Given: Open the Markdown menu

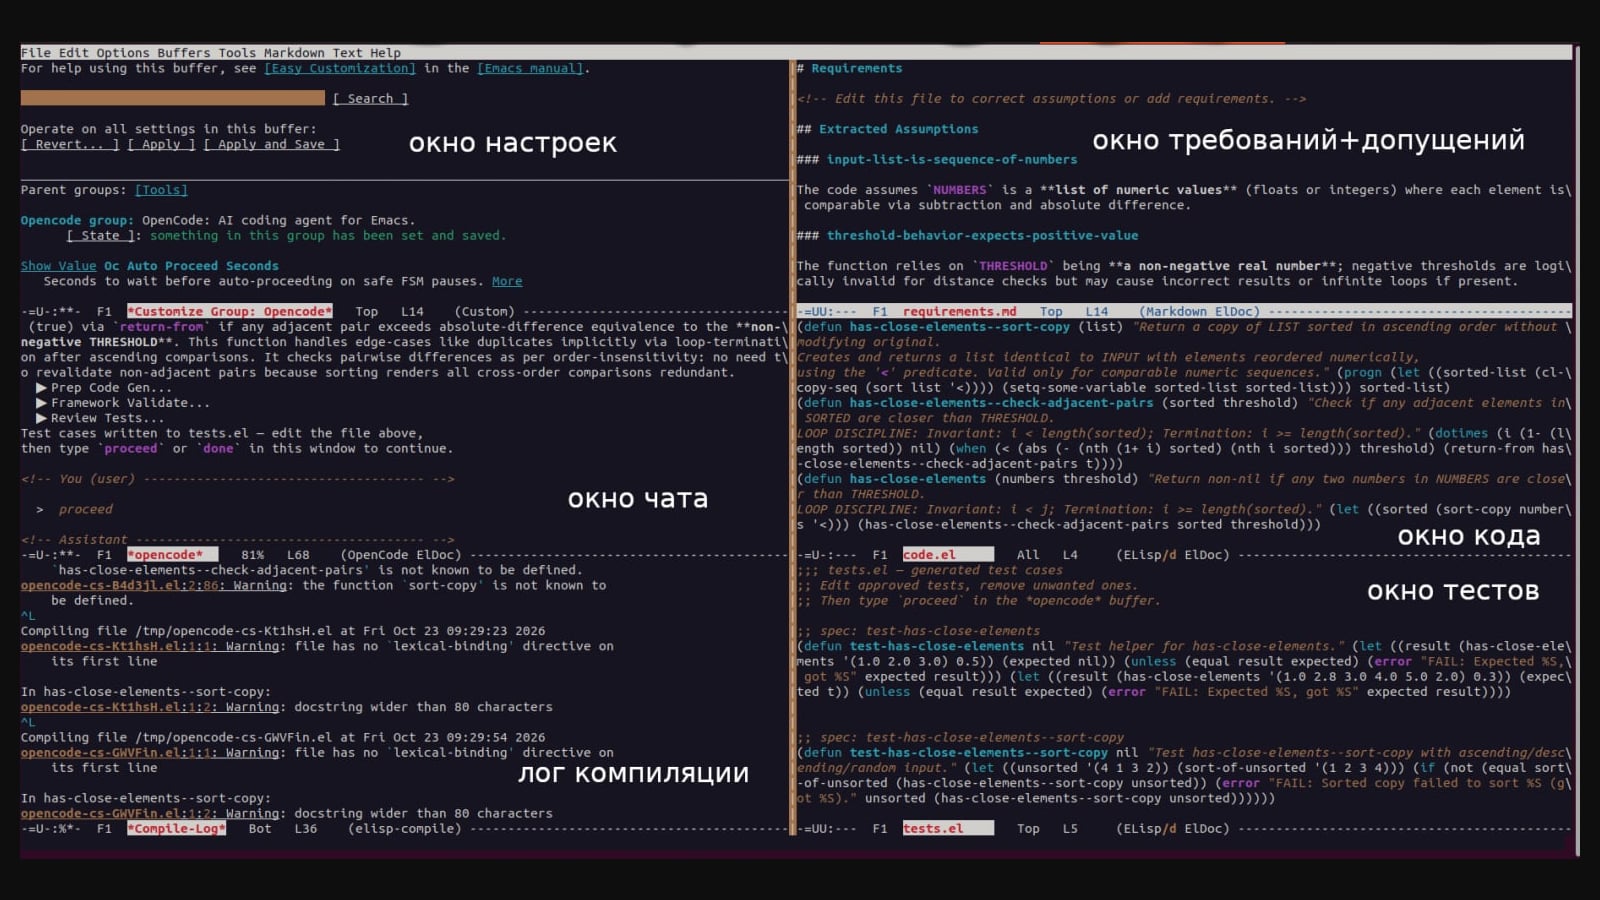Looking at the screenshot, I should (x=294, y=53).
